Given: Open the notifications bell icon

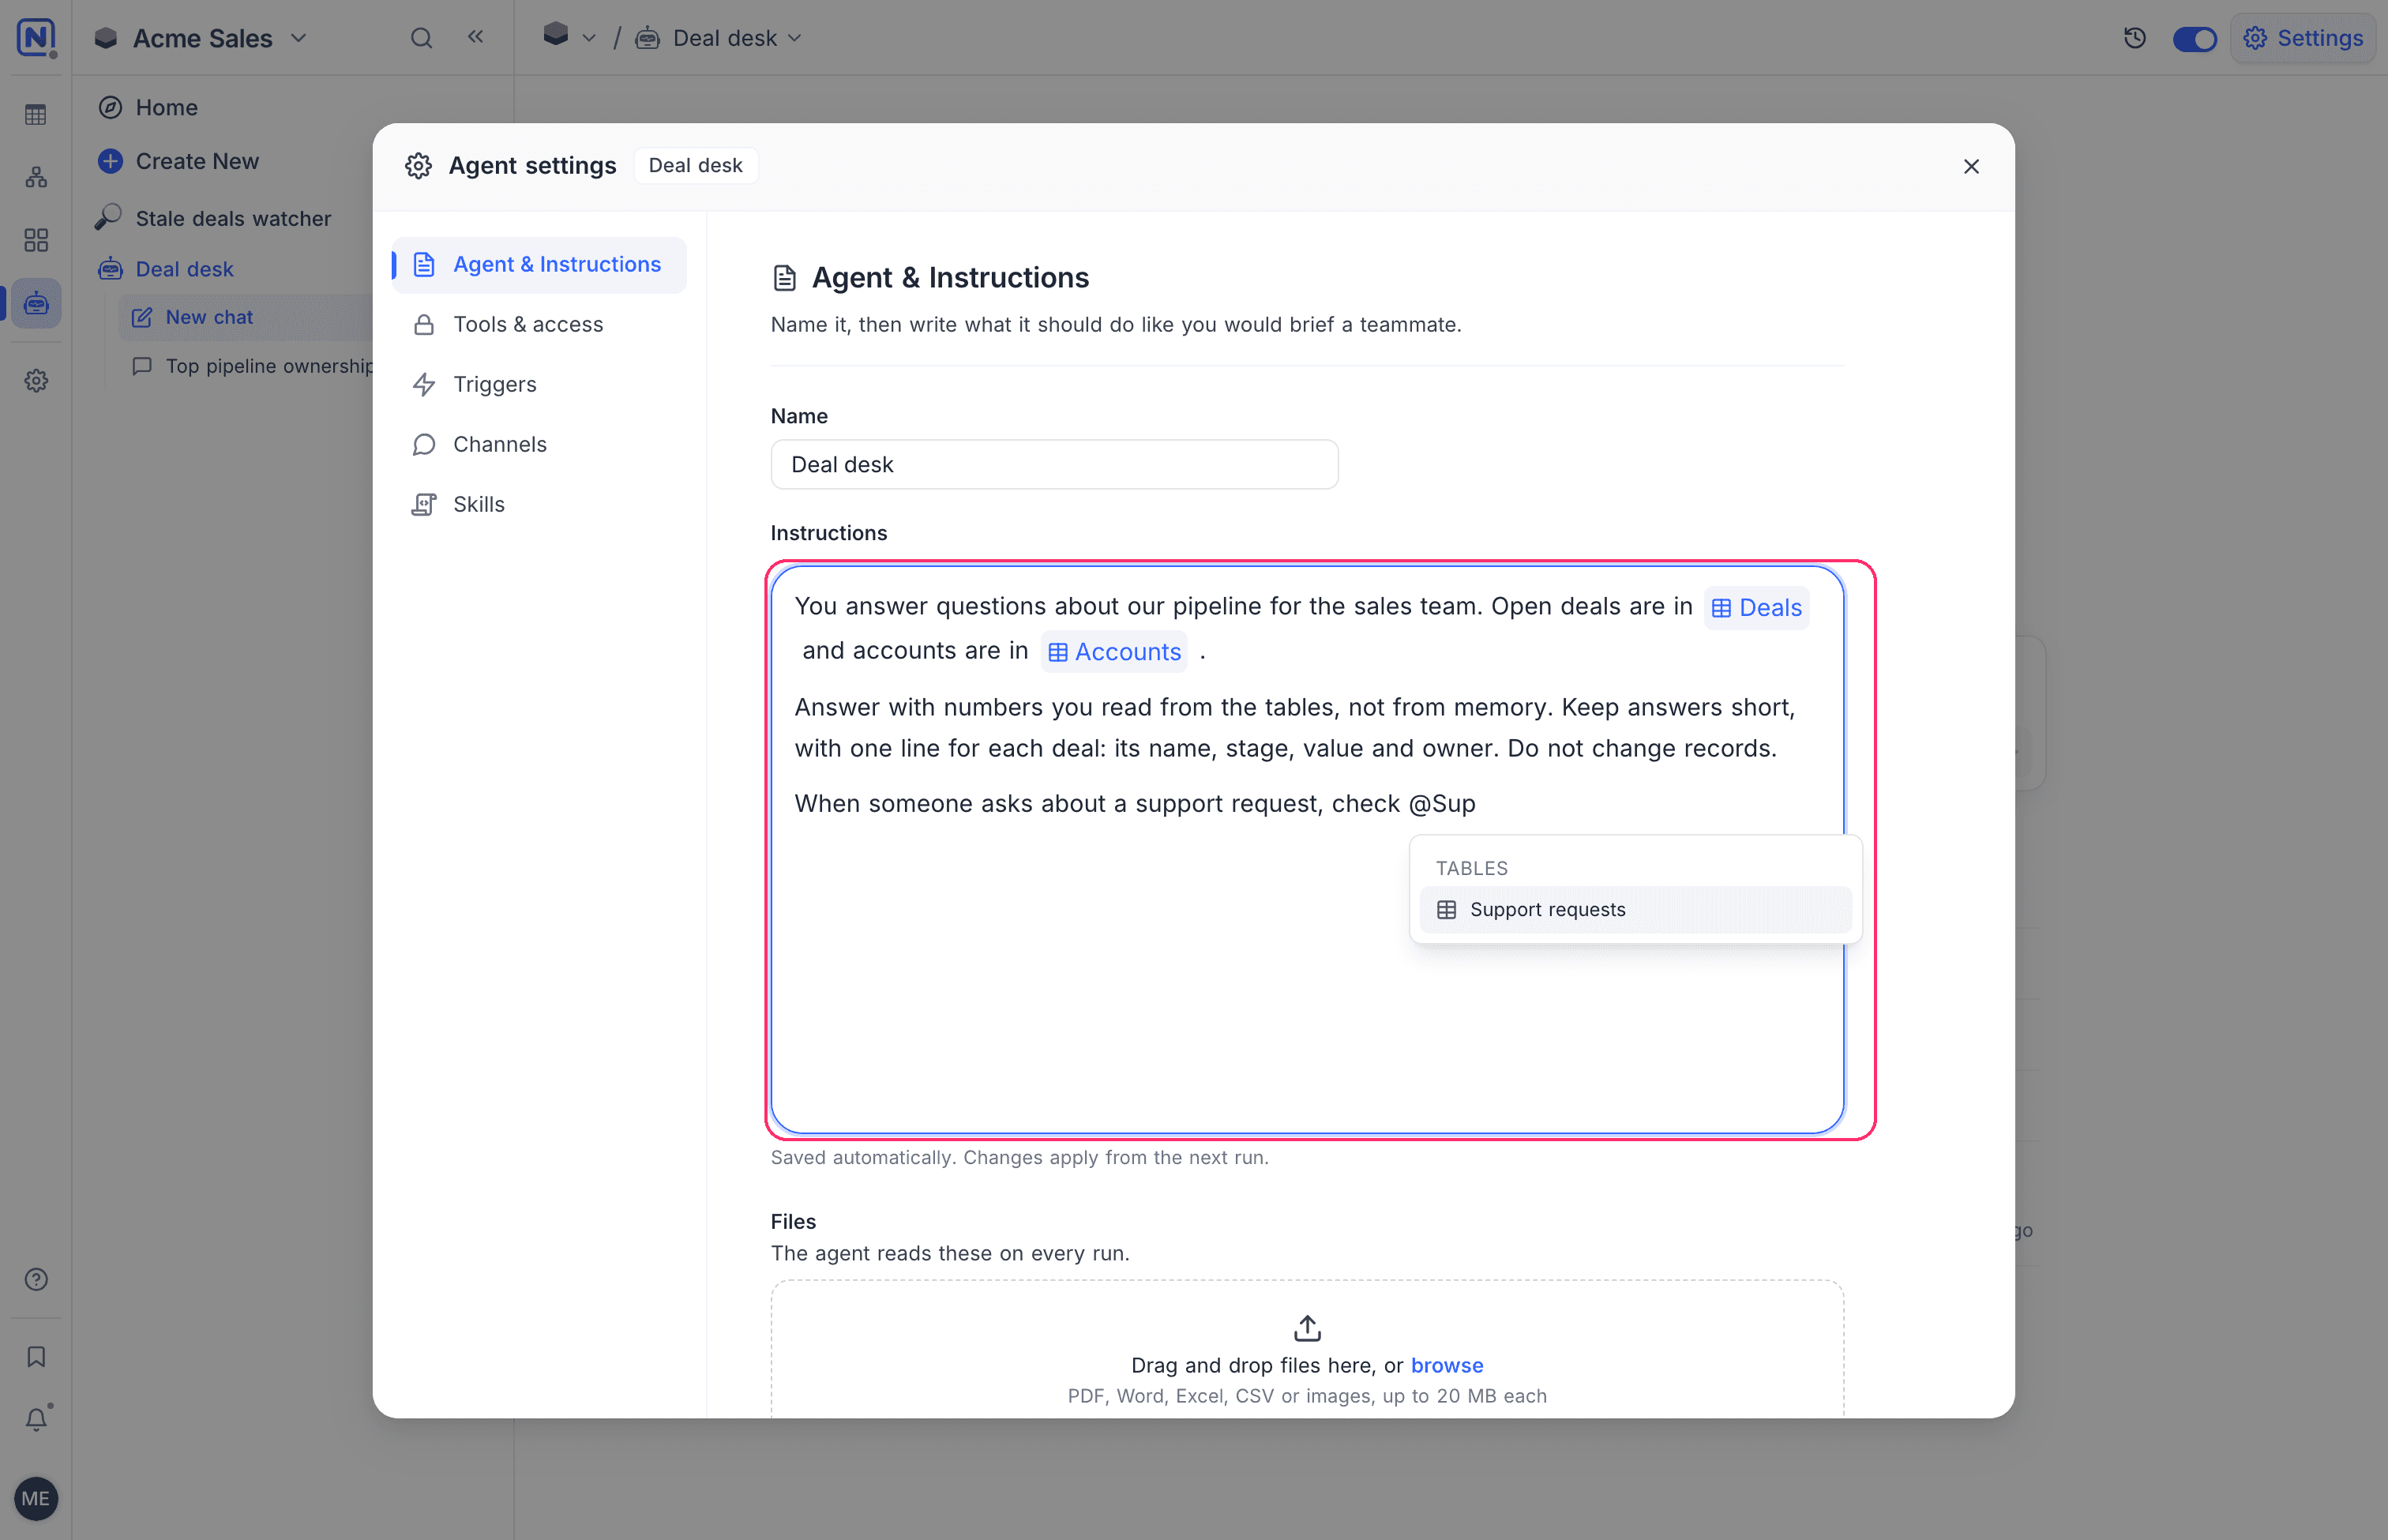Looking at the screenshot, I should 36,1418.
